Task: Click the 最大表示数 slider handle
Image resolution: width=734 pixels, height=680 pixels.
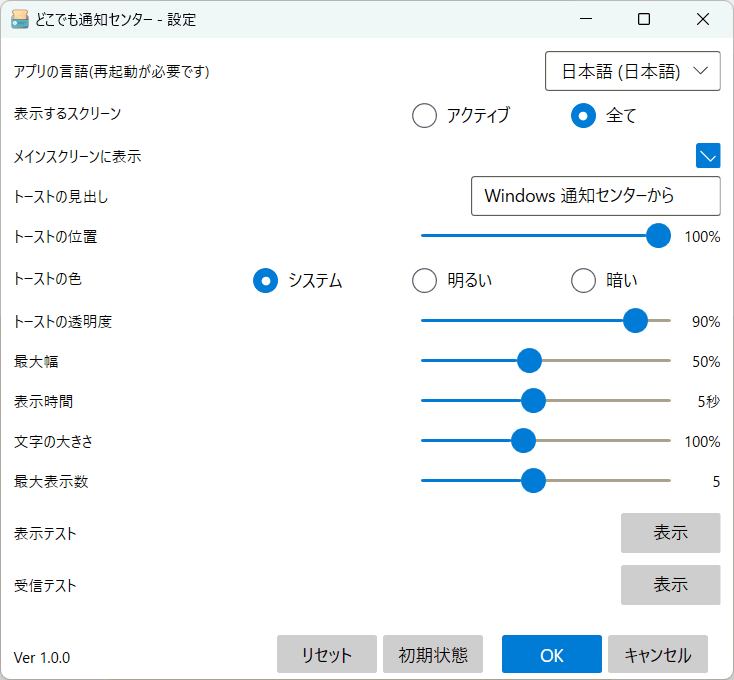Action: coord(533,481)
